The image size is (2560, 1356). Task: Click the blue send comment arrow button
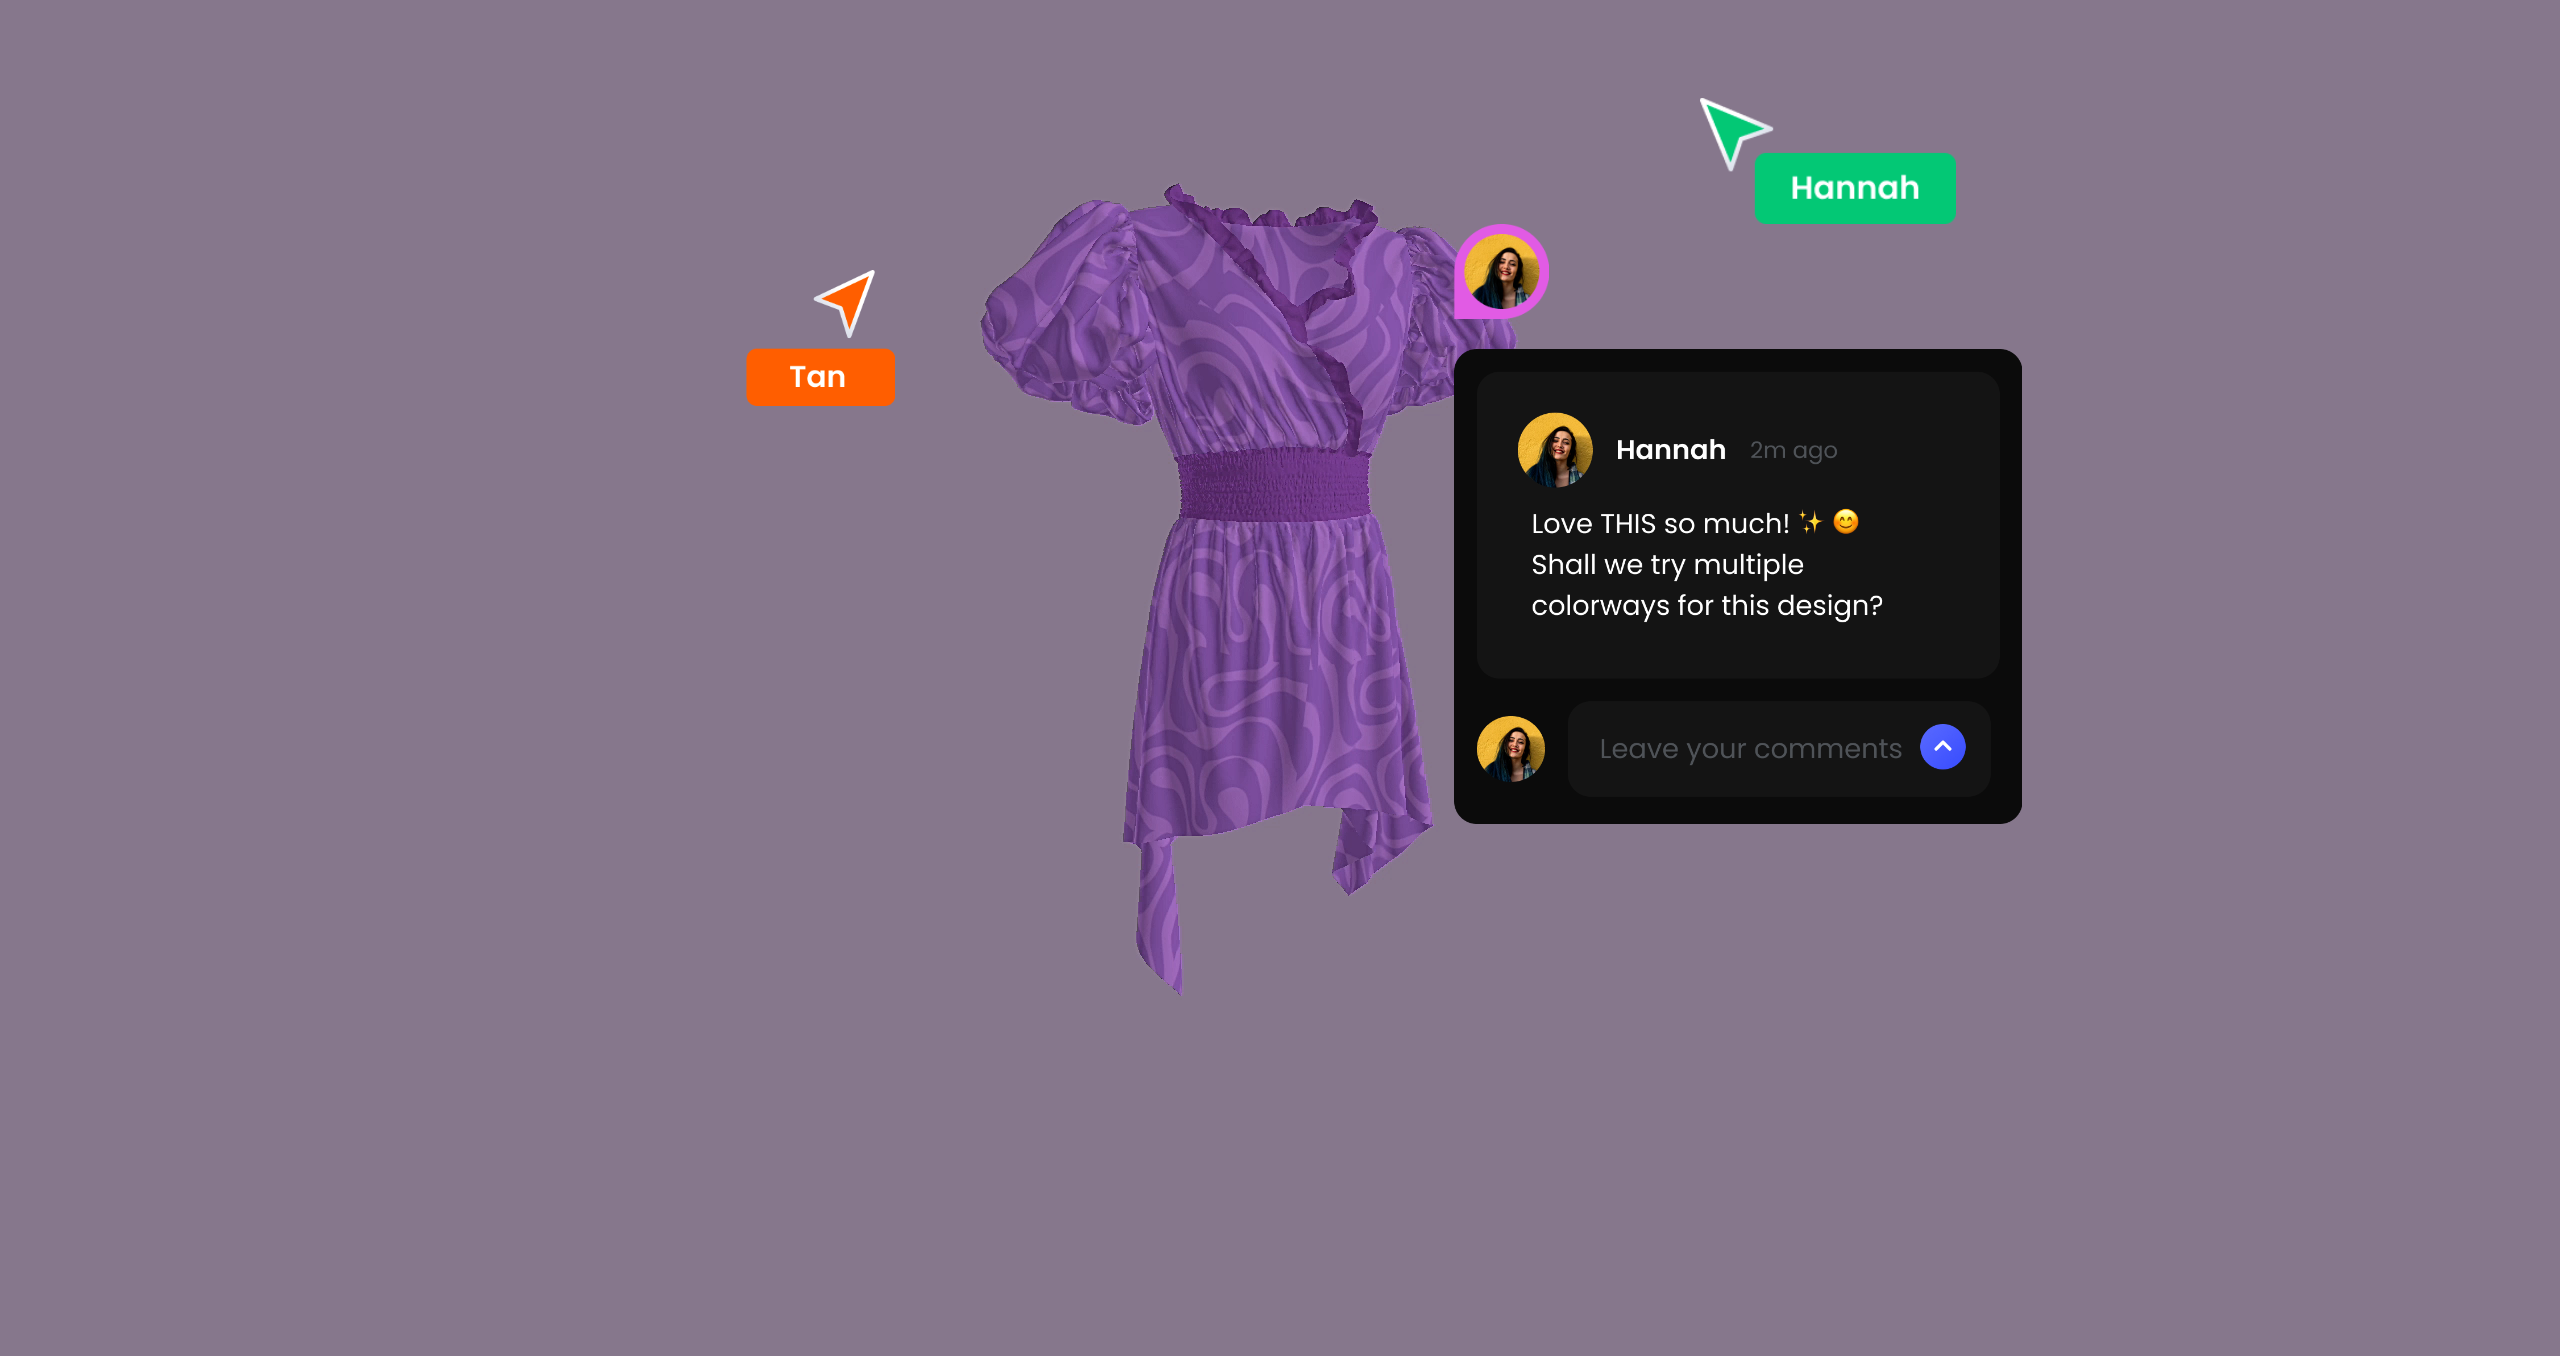tap(1942, 747)
